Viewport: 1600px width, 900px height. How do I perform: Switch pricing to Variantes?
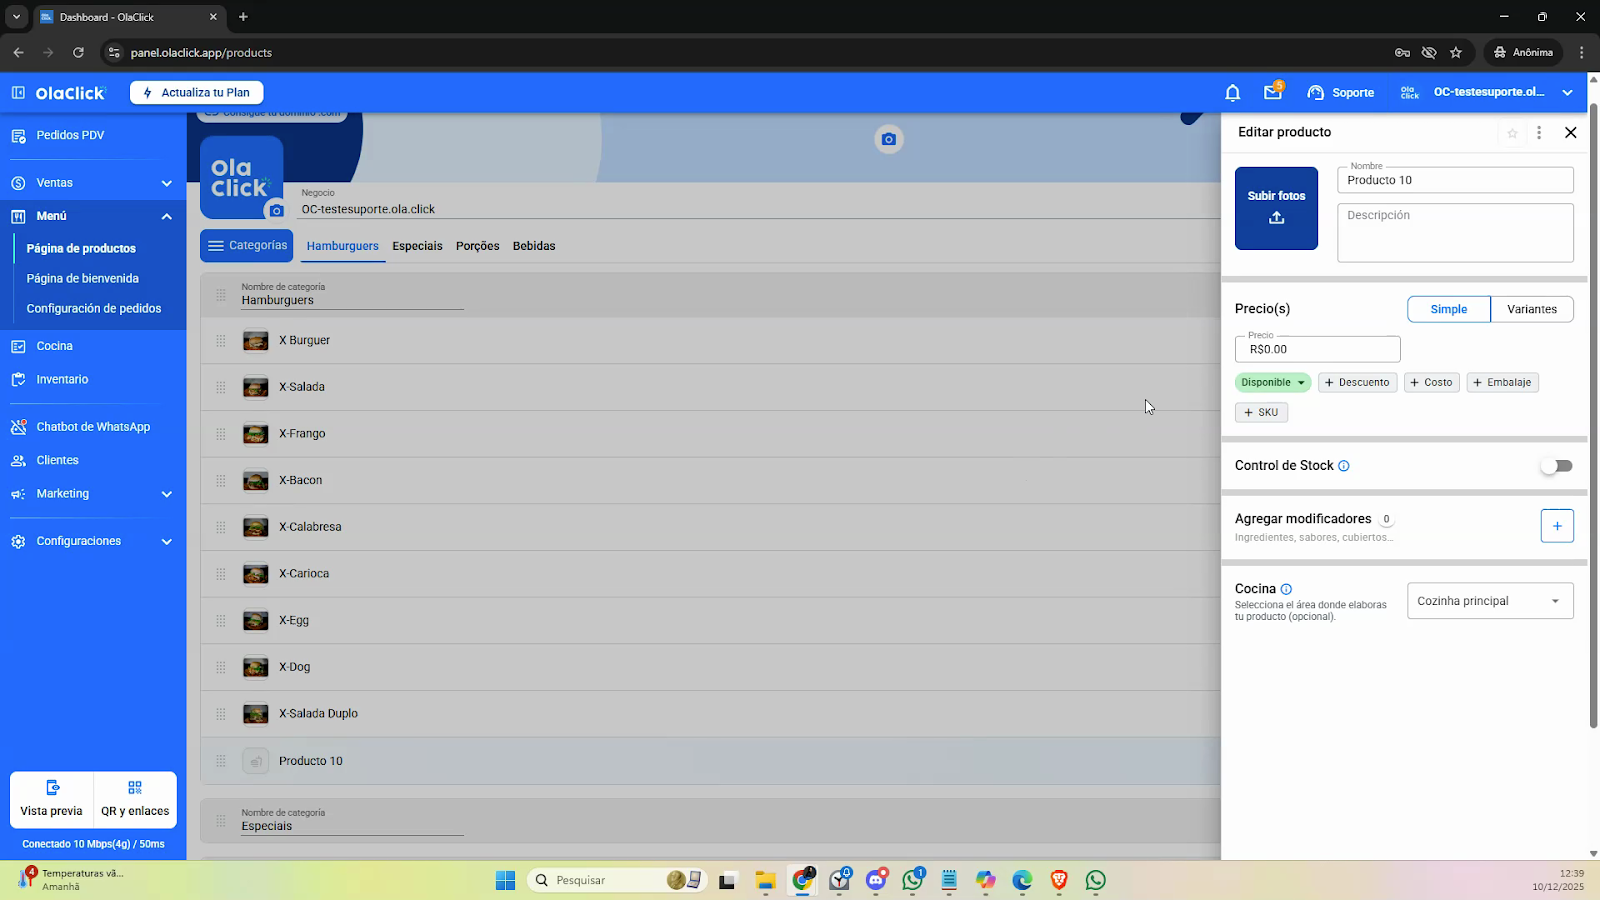[1531, 309]
